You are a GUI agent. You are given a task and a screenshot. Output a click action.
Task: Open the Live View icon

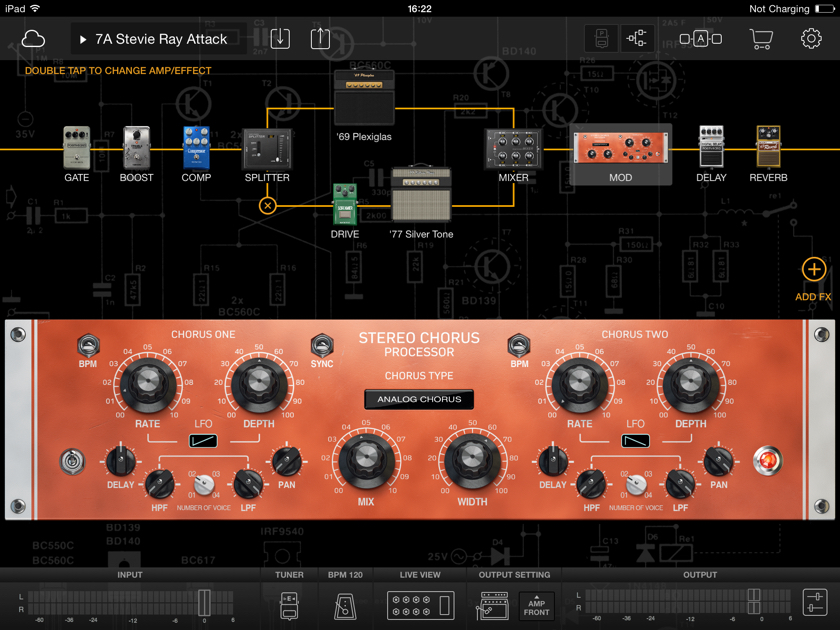pyautogui.click(x=421, y=605)
